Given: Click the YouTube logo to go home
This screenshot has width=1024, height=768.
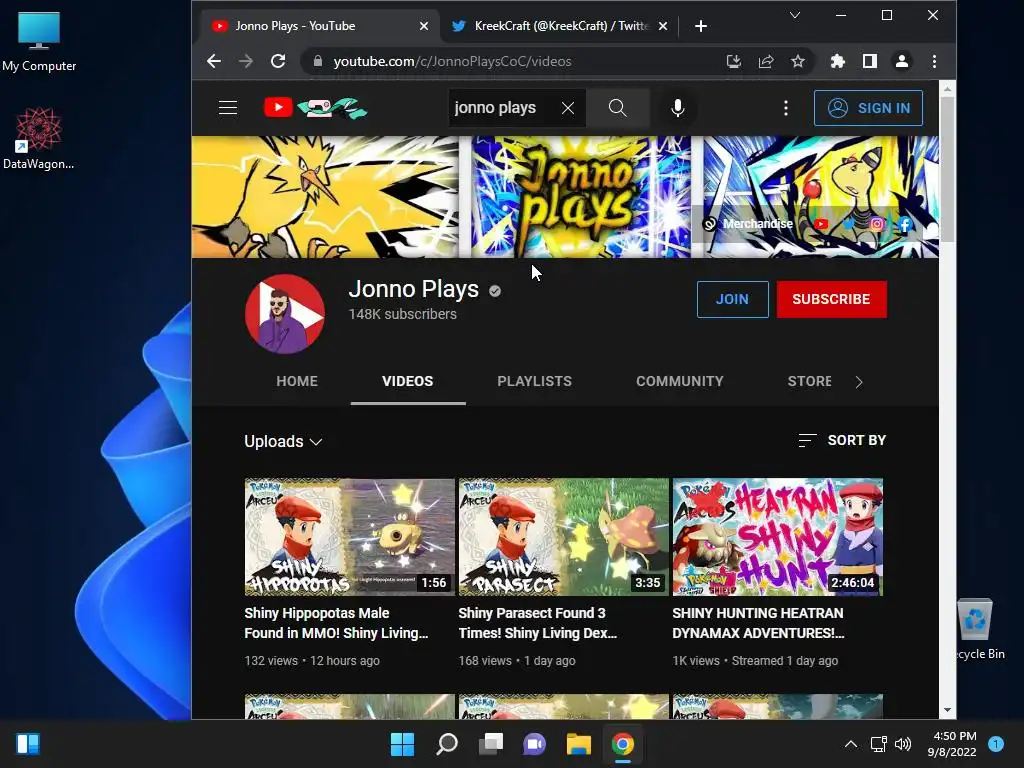Looking at the screenshot, I should [x=315, y=108].
